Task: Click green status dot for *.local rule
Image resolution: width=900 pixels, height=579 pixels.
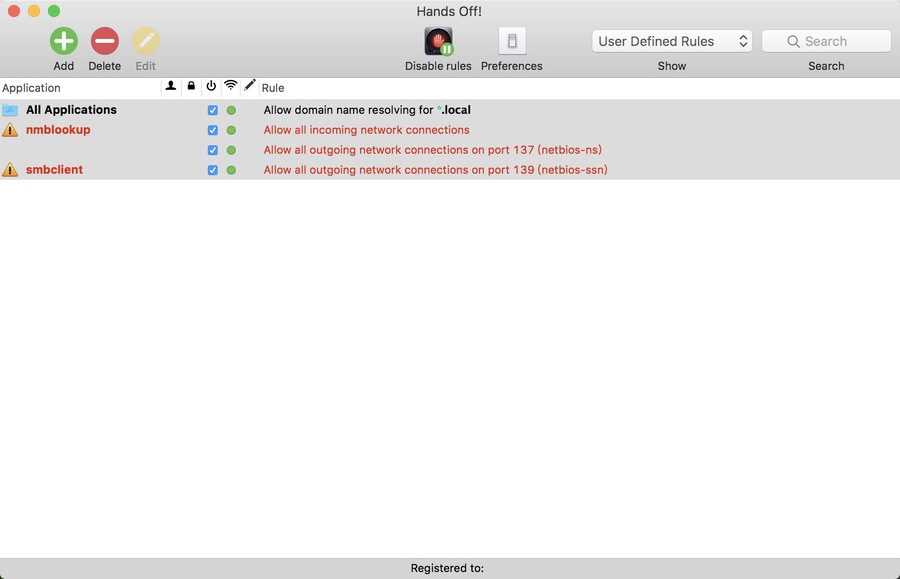Action: pos(231,110)
